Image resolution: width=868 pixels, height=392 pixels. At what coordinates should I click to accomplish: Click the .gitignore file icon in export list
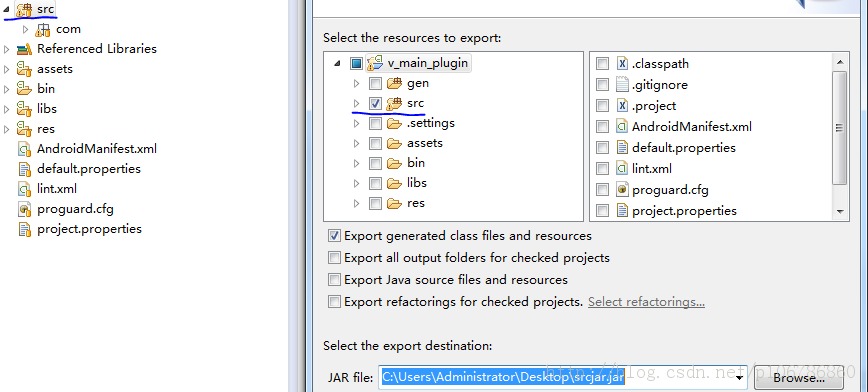[622, 85]
